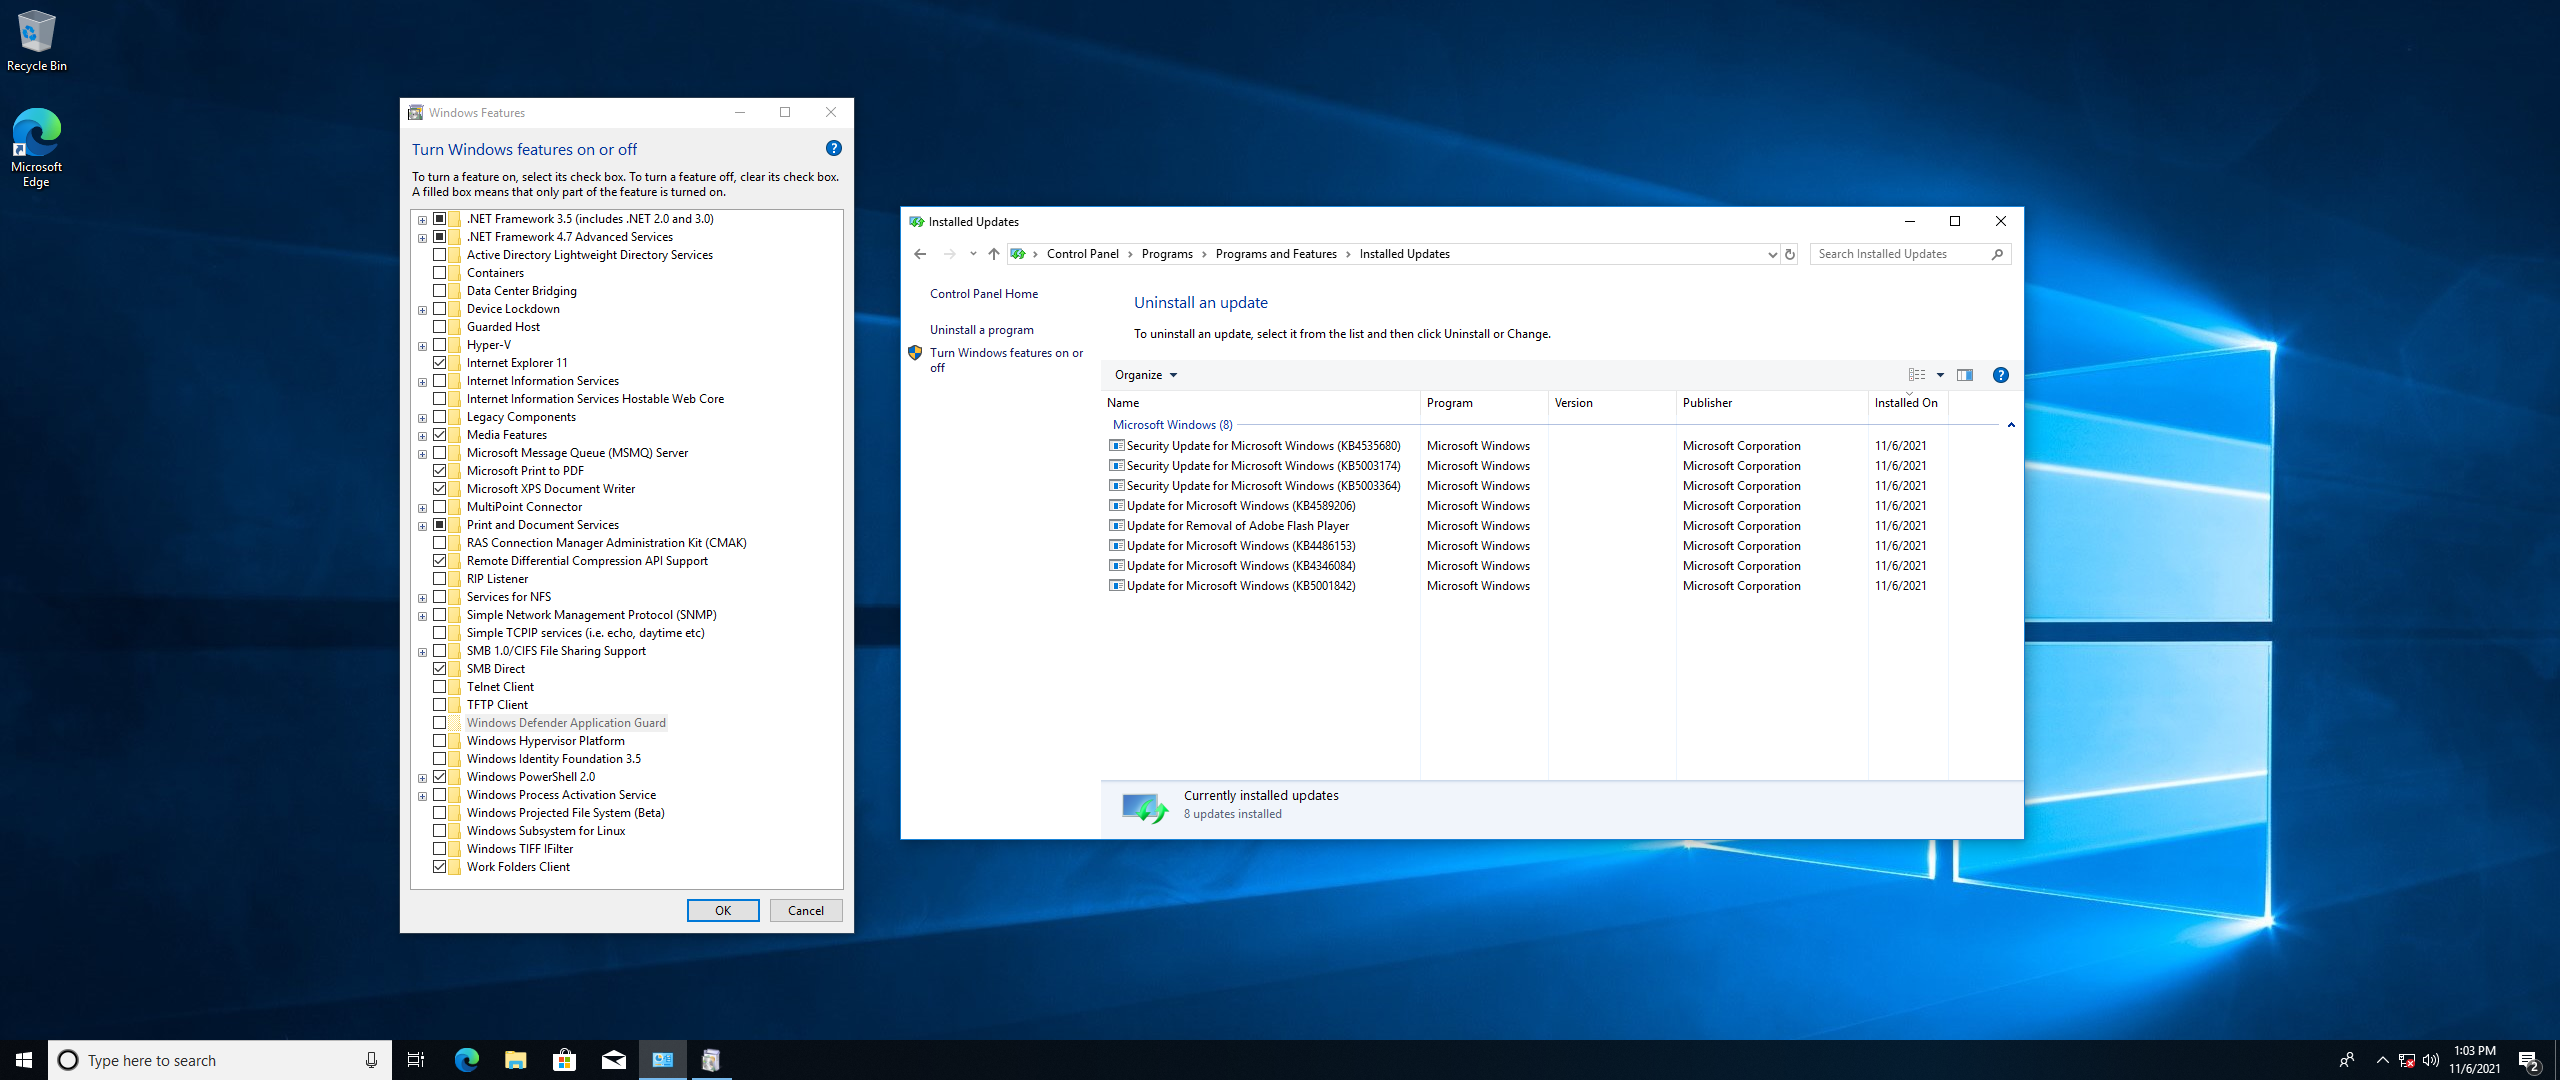The width and height of the screenshot is (2560, 1080).
Task: Open Task View on taskbar
Action: [x=416, y=1060]
